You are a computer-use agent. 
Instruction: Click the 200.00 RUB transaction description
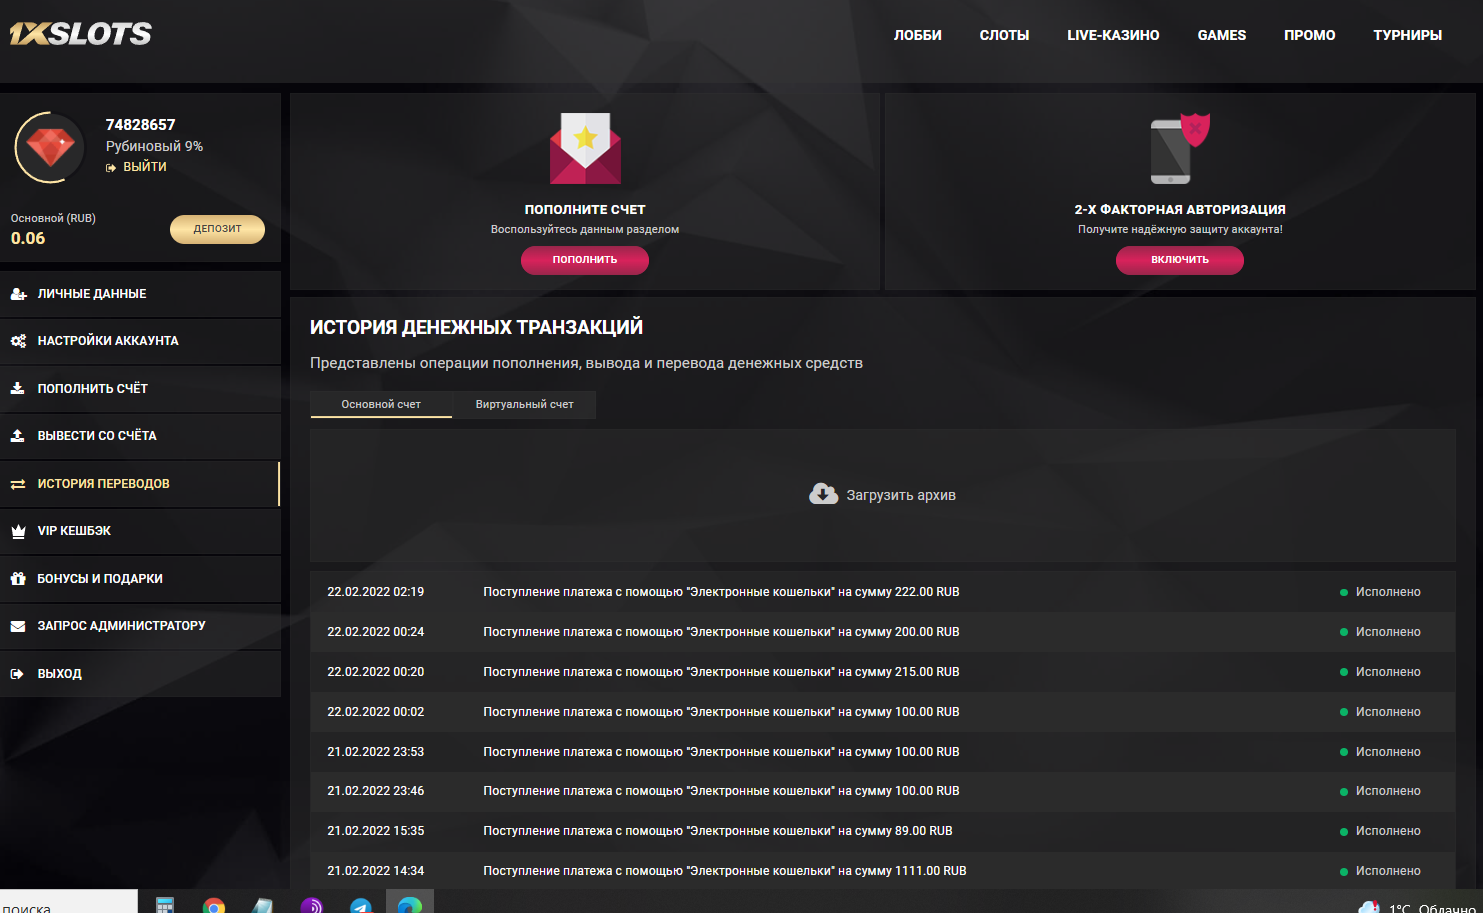[x=721, y=632]
